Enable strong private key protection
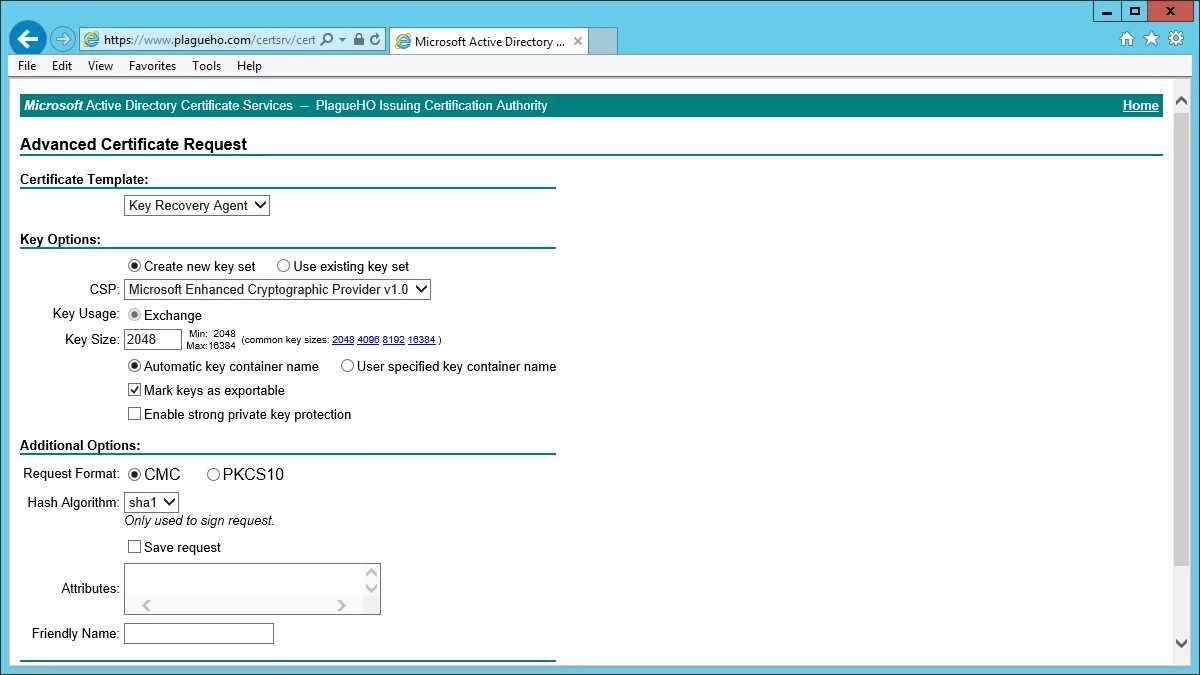This screenshot has height=675, width=1200. click(x=135, y=414)
